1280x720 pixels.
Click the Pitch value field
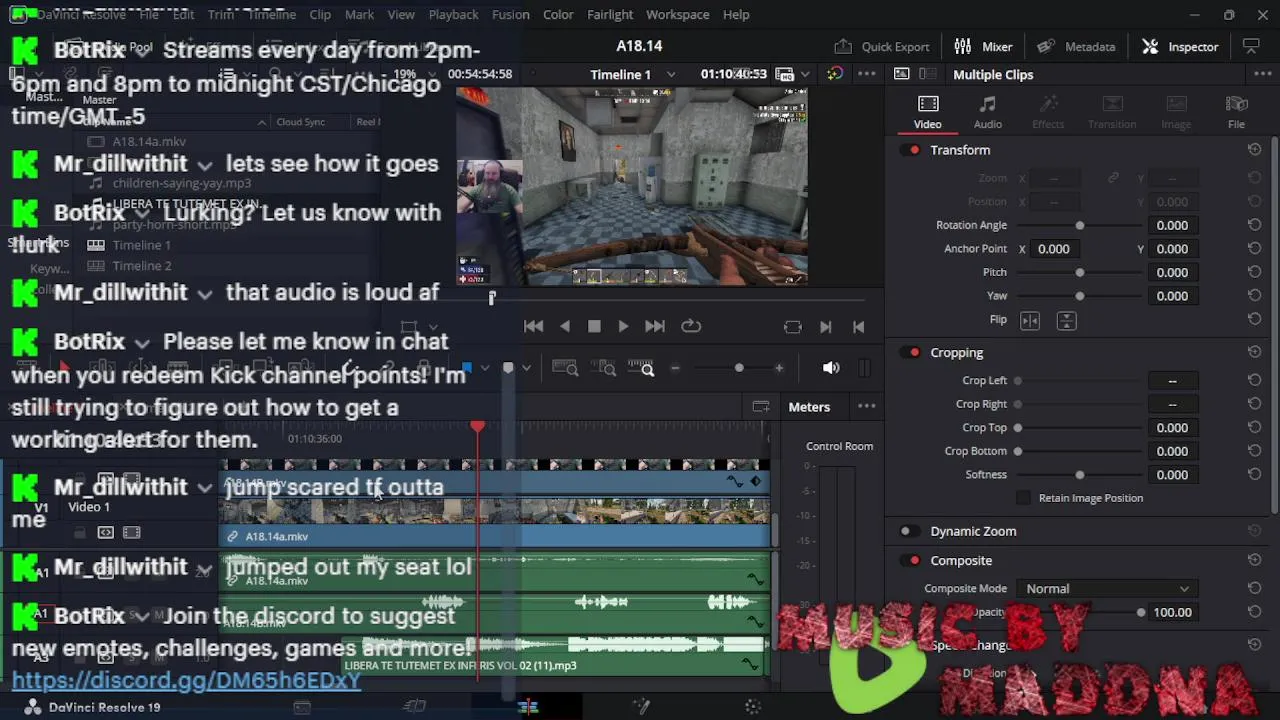[1172, 272]
